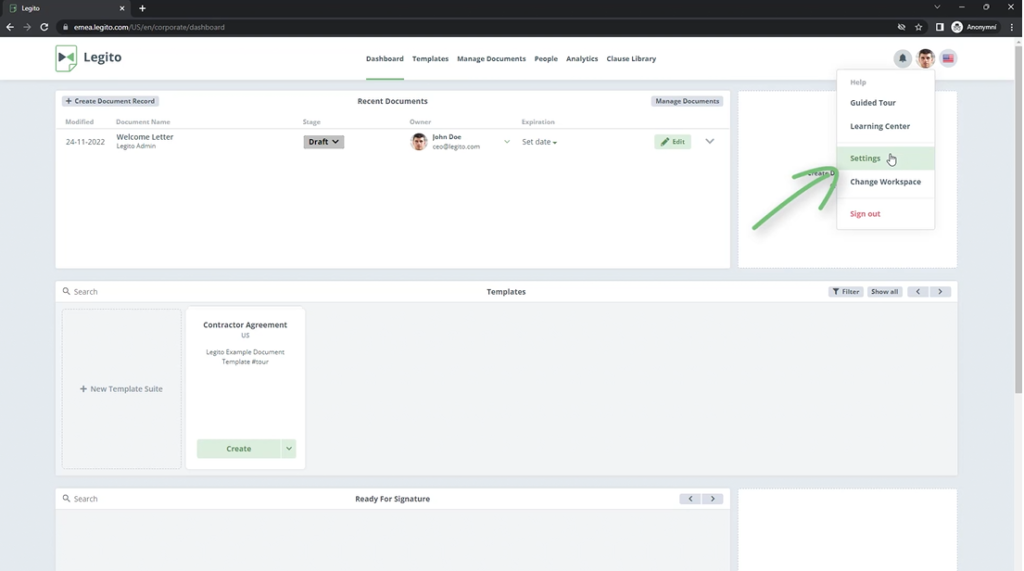Image resolution: width=1024 pixels, height=571 pixels.
Task: Expand the Welcome Letter row chevron
Action: (x=710, y=142)
